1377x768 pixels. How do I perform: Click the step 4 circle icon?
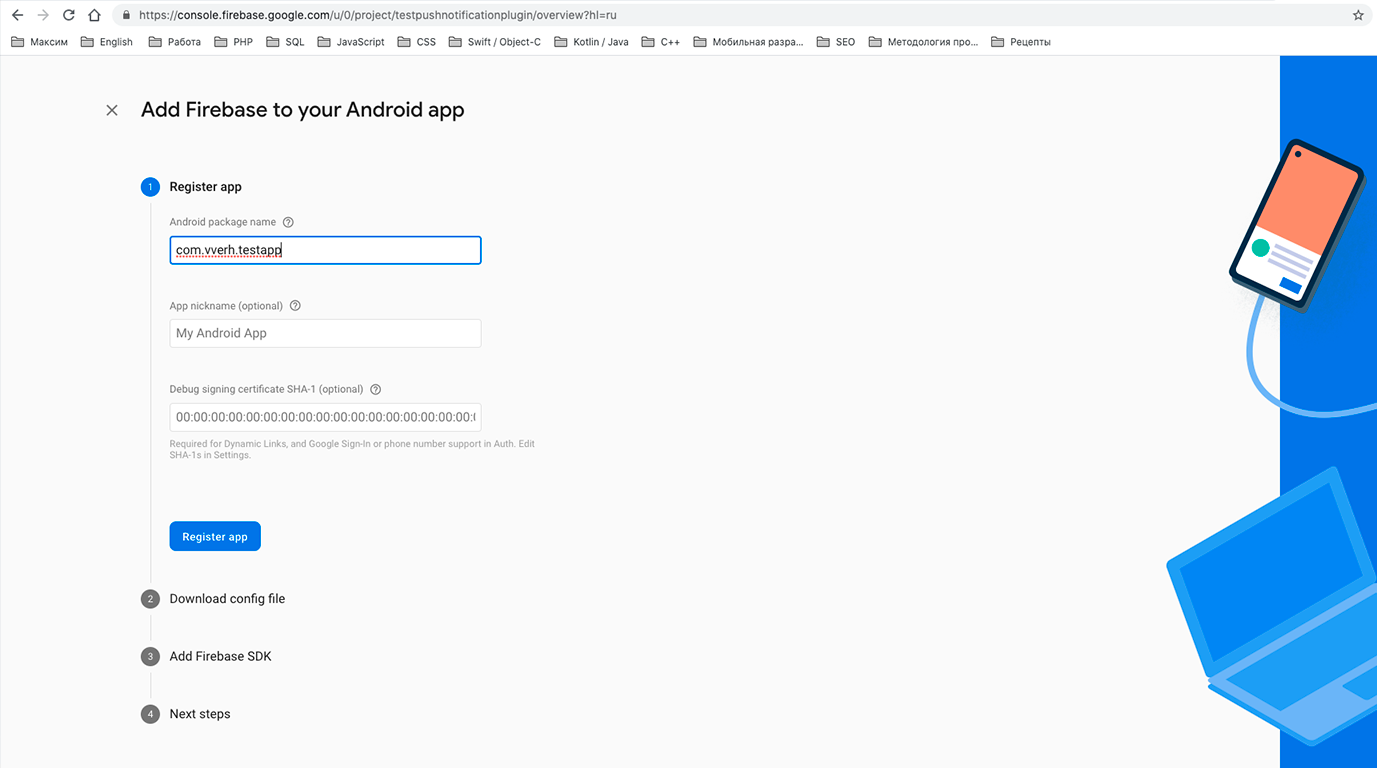point(150,714)
